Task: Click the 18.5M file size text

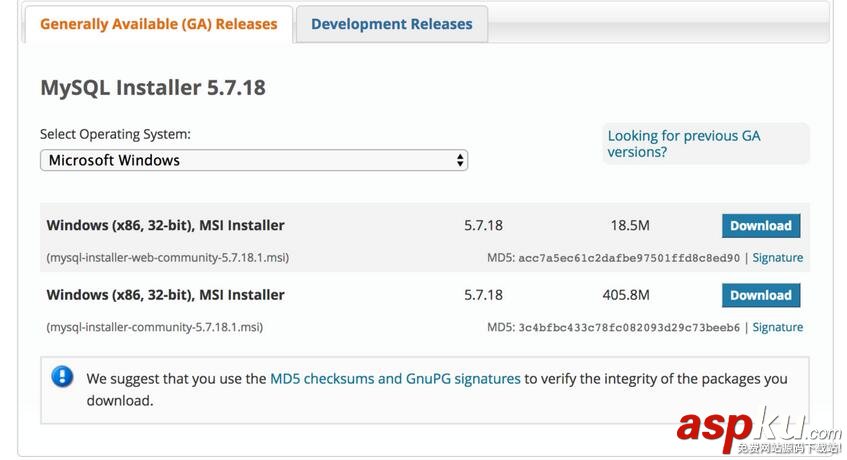Action: click(630, 226)
